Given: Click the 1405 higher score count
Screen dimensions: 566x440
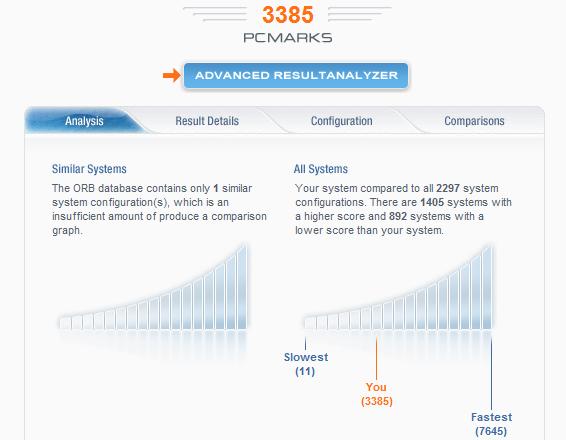Looking at the screenshot, I should 432,202.
